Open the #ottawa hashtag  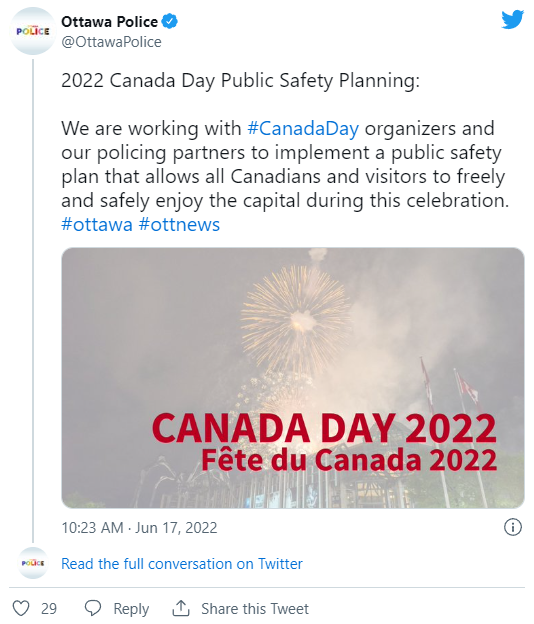pyautogui.click(x=97, y=224)
